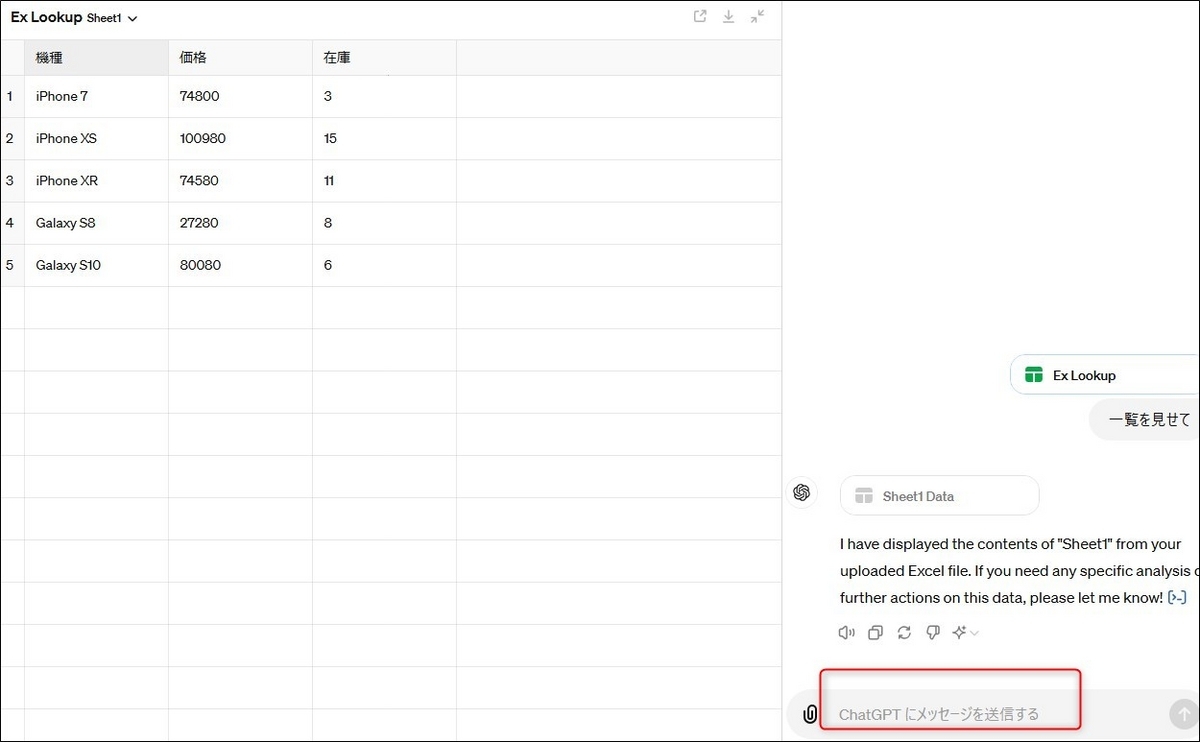The width and height of the screenshot is (1200, 742).
Task: Collapse the expanded table view
Action: (757, 16)
